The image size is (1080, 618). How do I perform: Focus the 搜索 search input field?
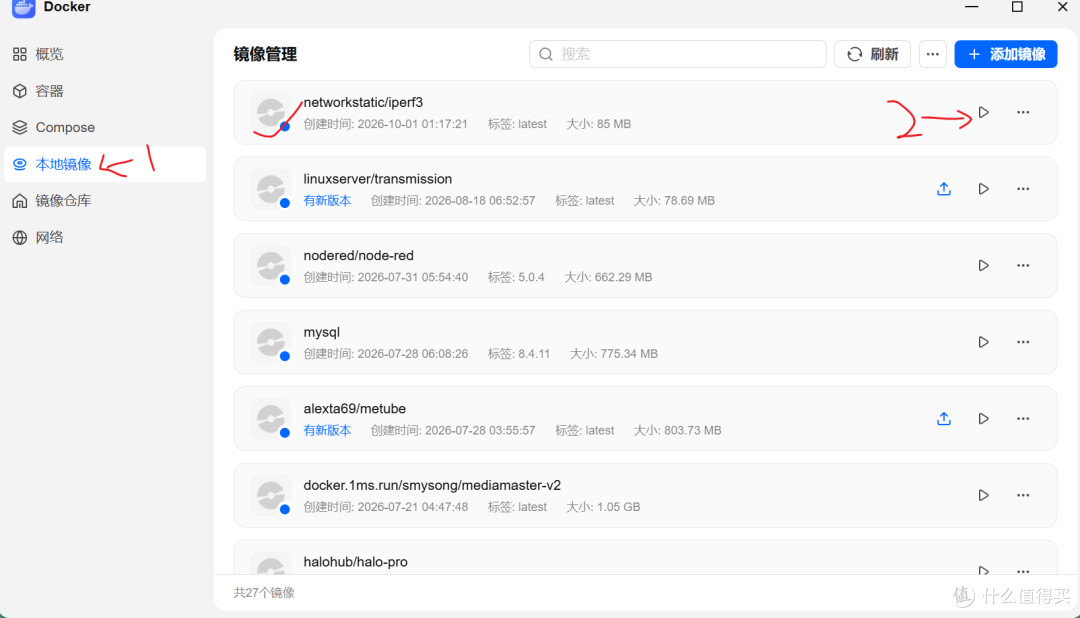[x=678, y=54]
